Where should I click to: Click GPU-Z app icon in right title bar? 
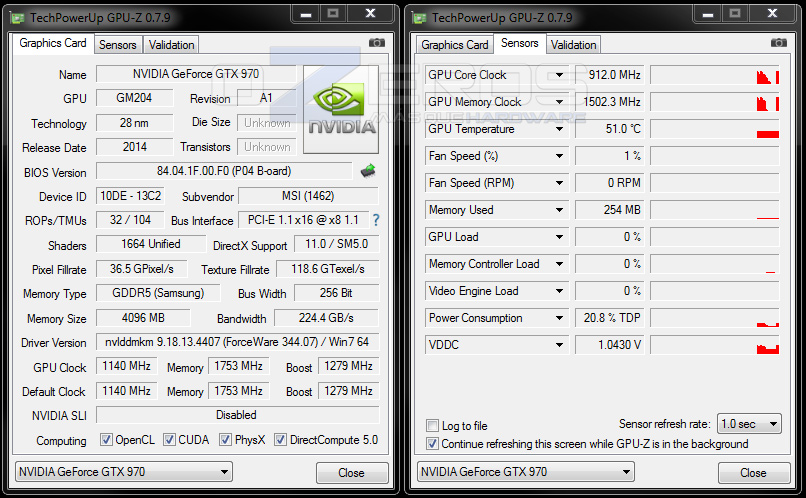tap(419, 19)
